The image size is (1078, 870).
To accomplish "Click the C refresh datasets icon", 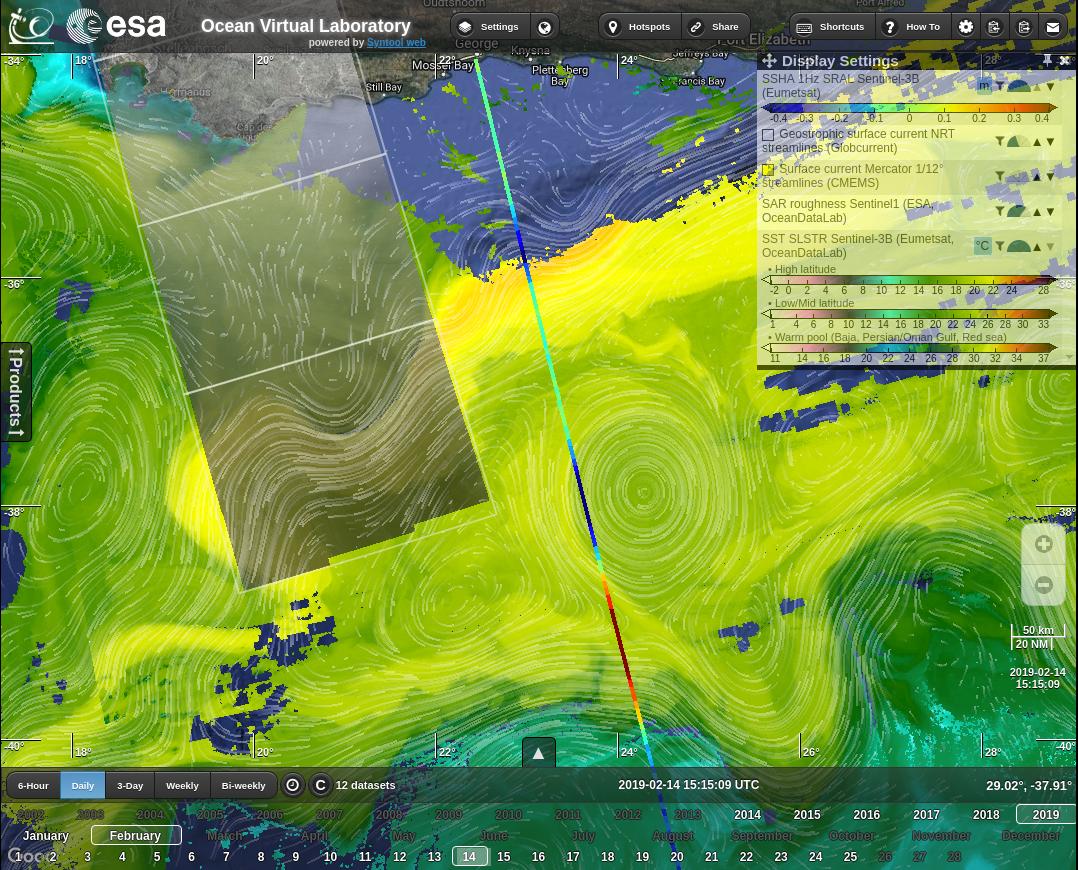I will [x=320, y=785].
